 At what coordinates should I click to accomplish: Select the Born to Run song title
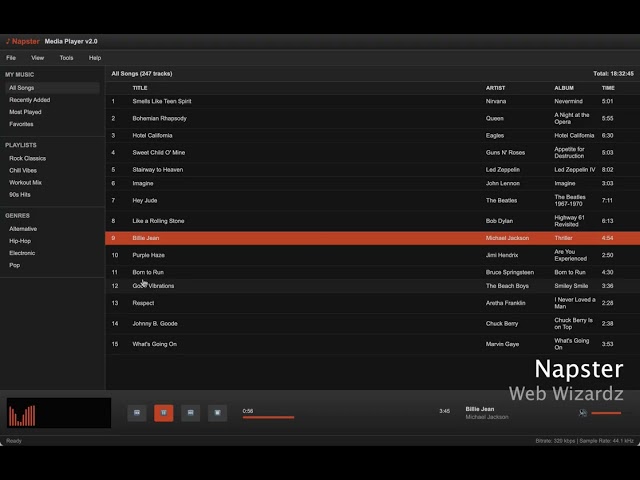click(148, 272)
